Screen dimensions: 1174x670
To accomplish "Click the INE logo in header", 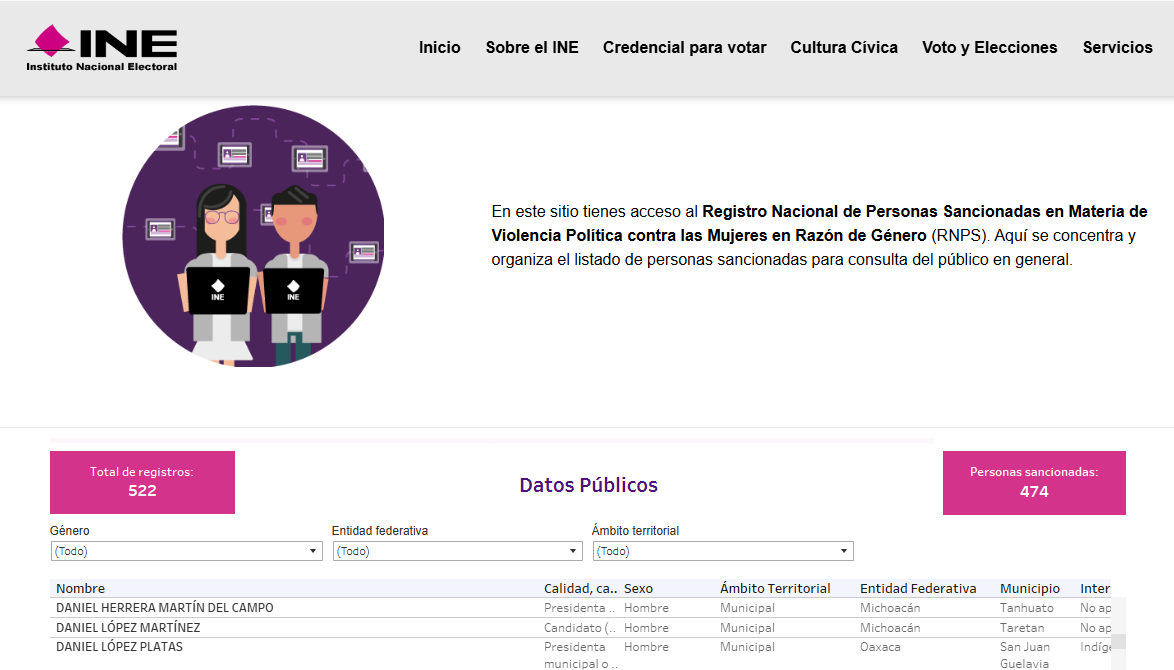I will tap(102, 48).
